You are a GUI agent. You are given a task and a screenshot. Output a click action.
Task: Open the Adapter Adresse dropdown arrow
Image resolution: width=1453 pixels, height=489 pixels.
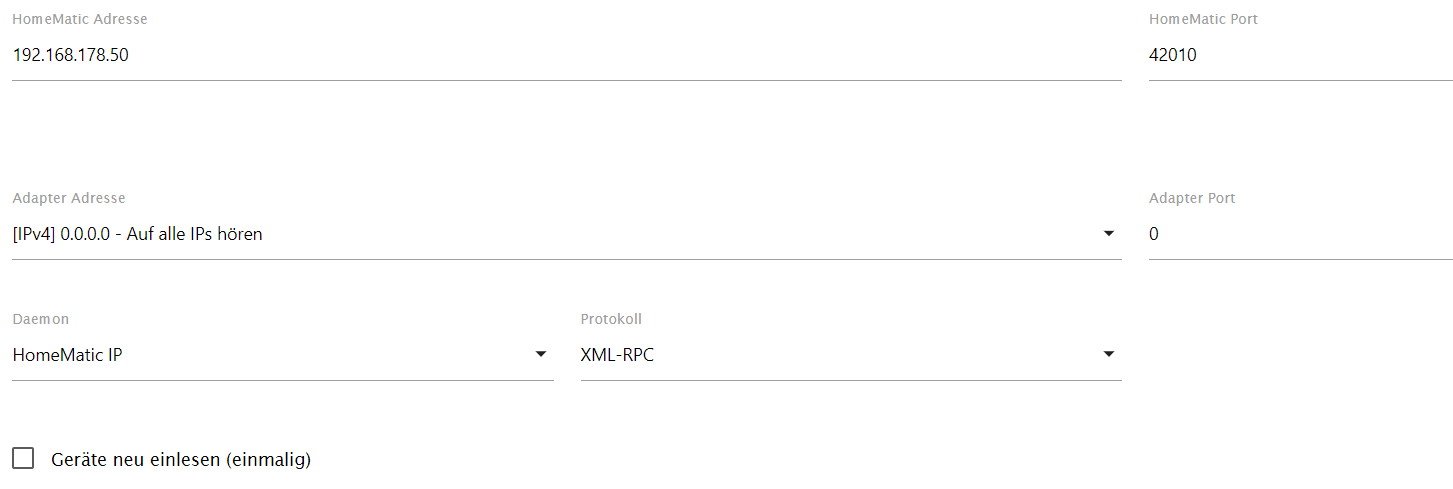(1108, 234)
